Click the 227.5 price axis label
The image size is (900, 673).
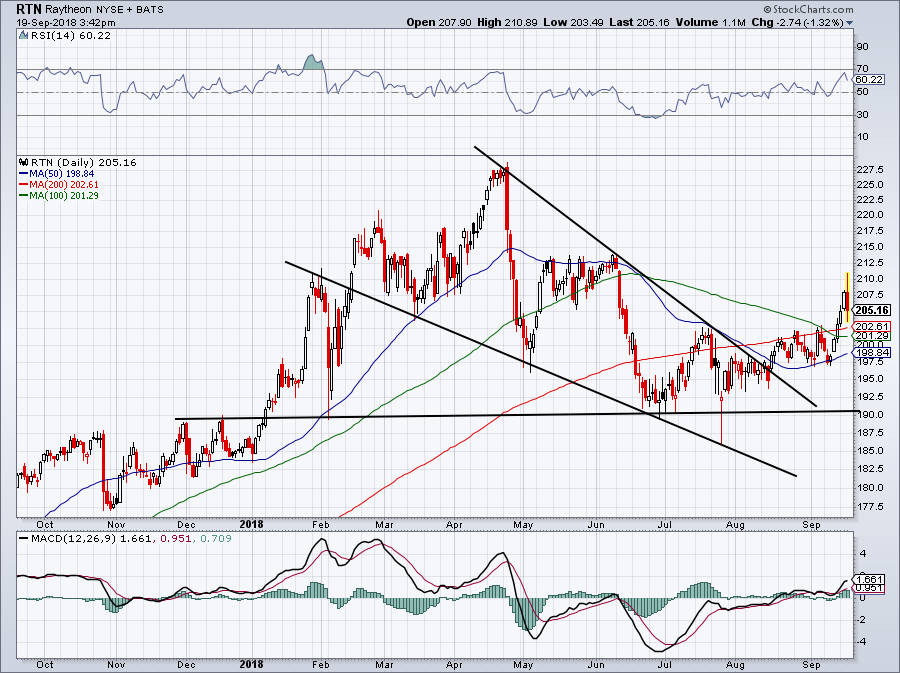coord(870,170)
